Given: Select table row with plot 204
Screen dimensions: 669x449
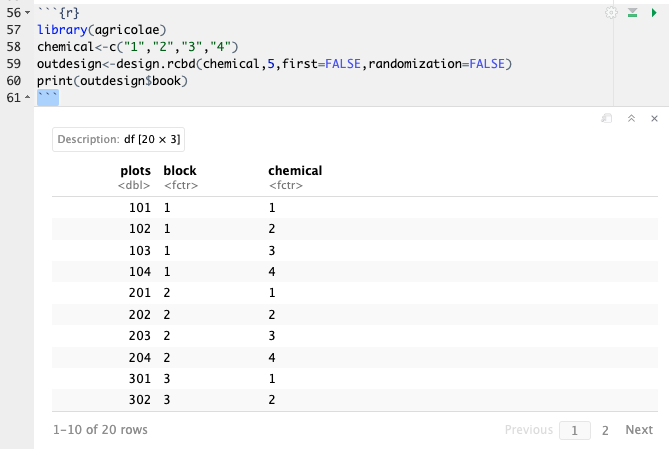Looking at the screenshot, I should point(350,356).
